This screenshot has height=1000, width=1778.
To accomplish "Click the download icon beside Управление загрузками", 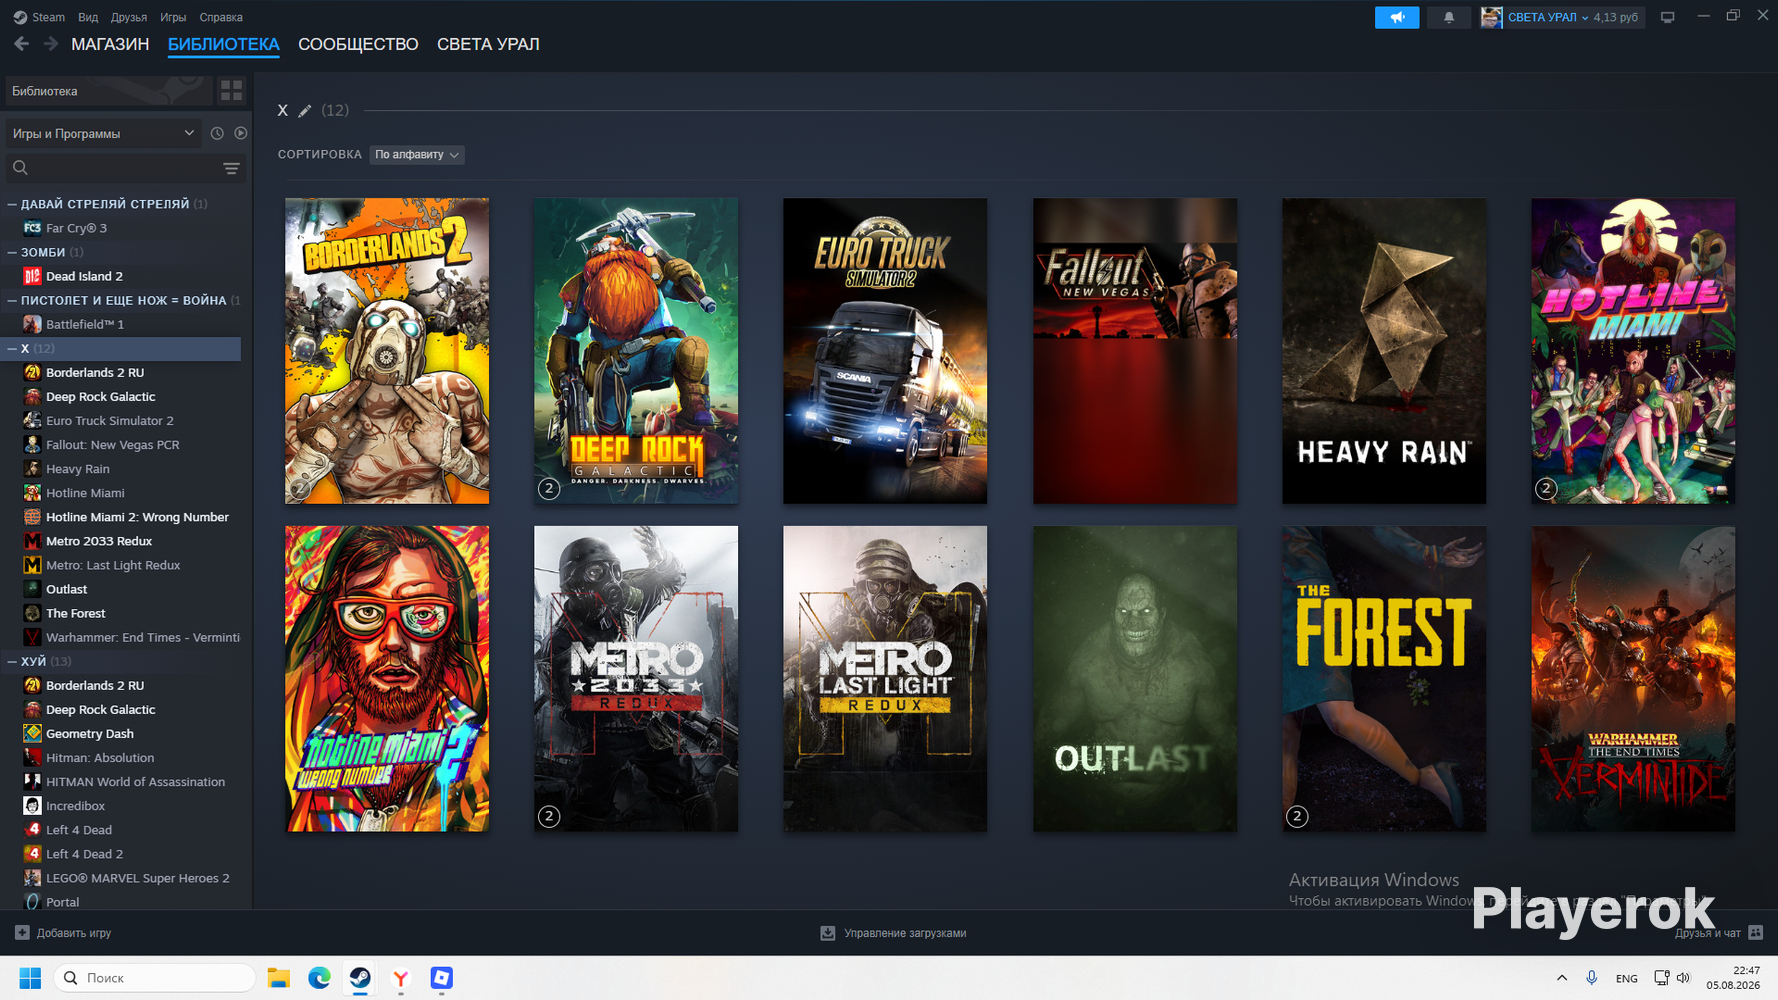I will (x=828, y=933).
